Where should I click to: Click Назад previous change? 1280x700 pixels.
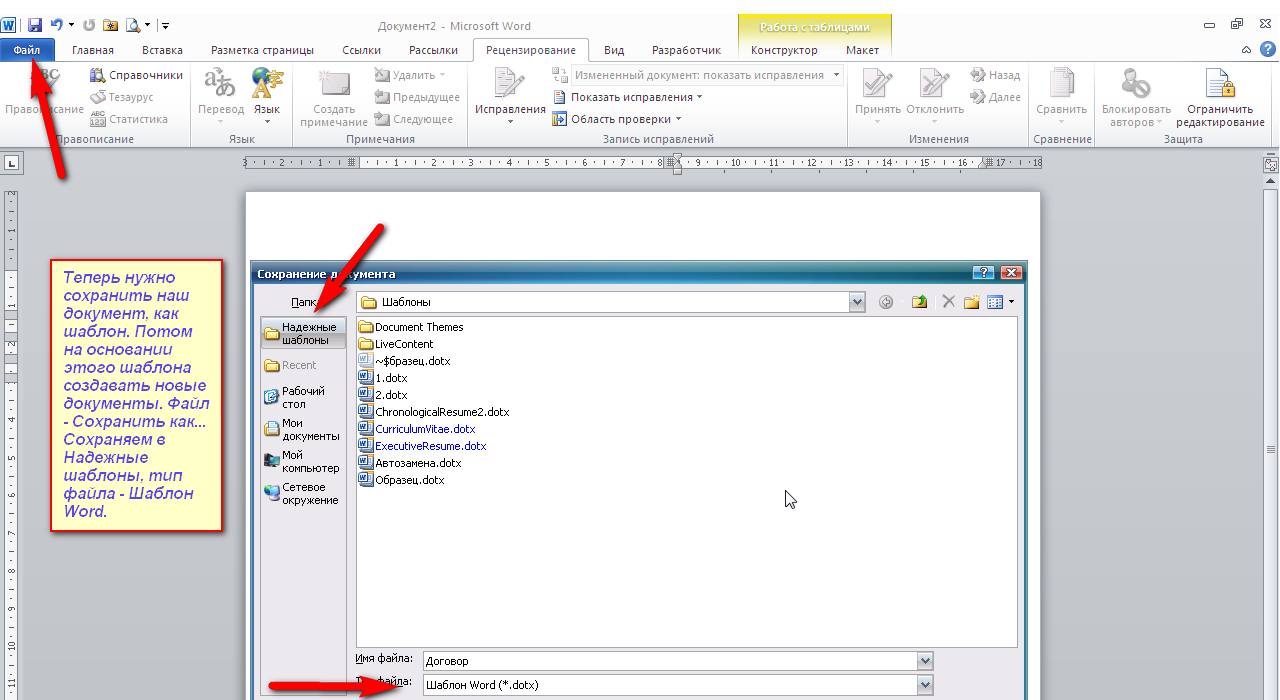[x=995, y=75]
